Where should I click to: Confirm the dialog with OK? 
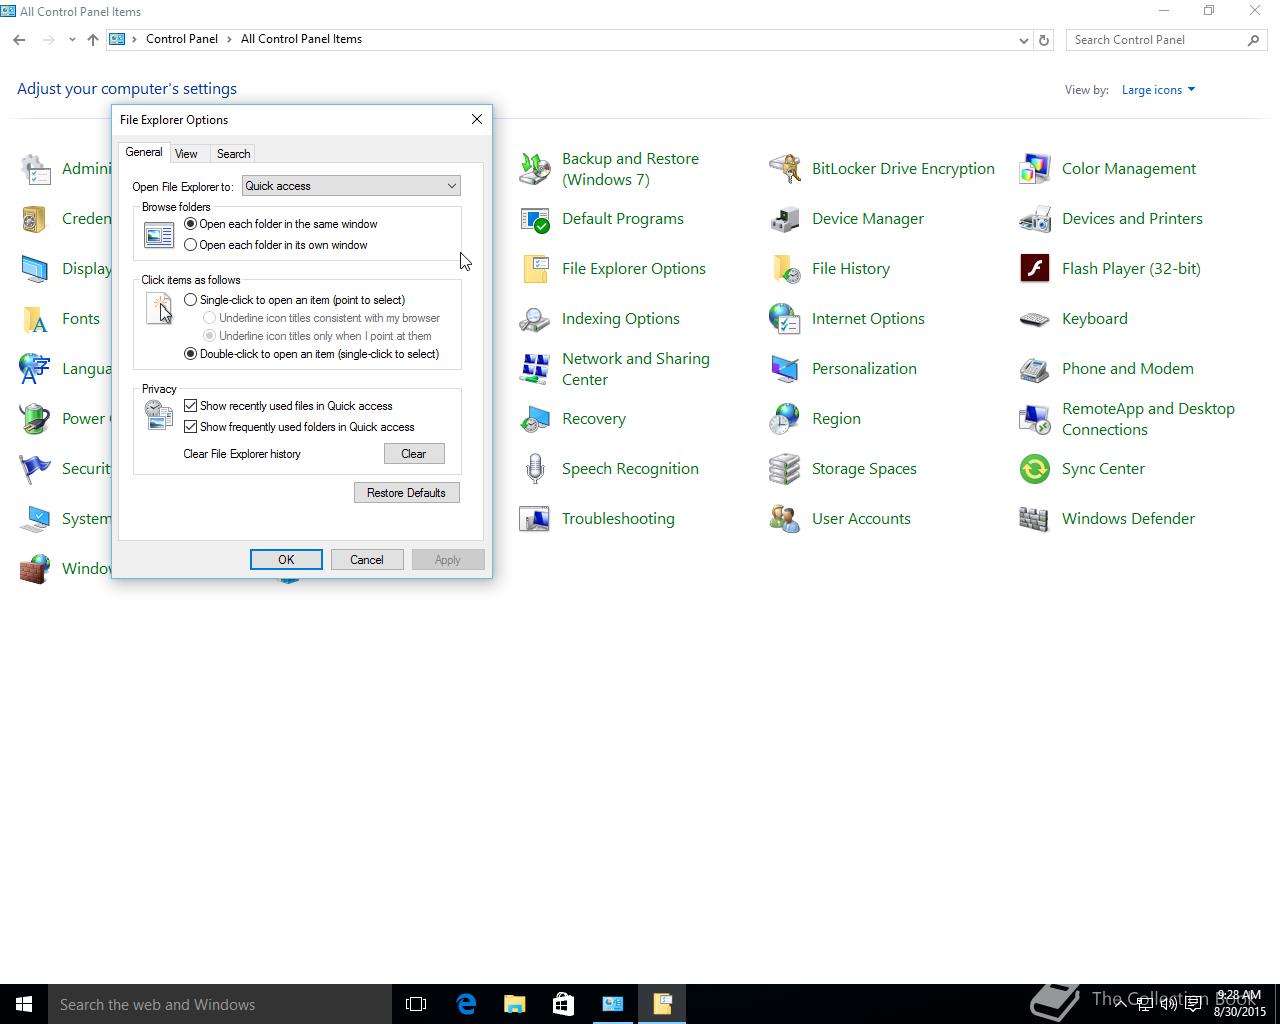286,560
